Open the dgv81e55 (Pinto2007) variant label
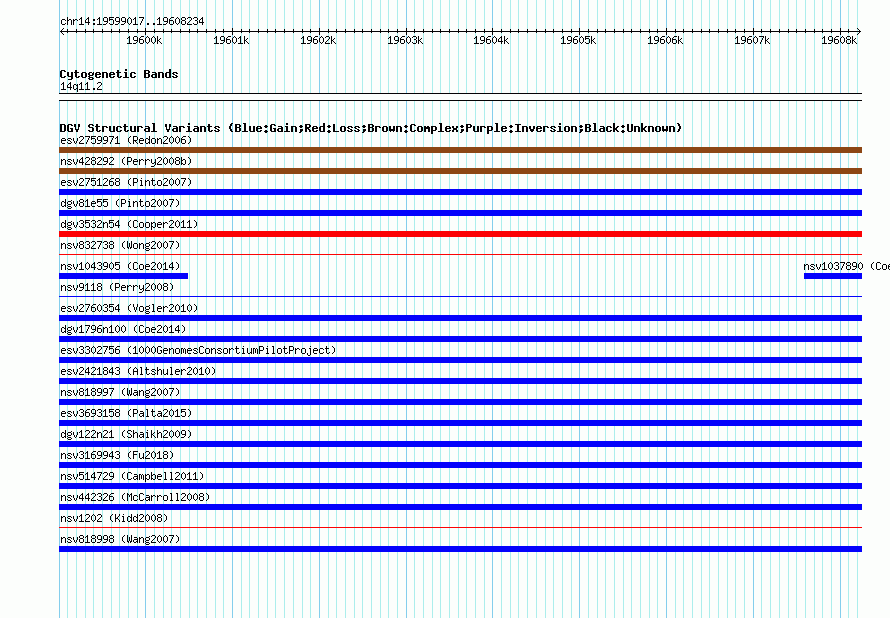 click(x=120, y=203)
